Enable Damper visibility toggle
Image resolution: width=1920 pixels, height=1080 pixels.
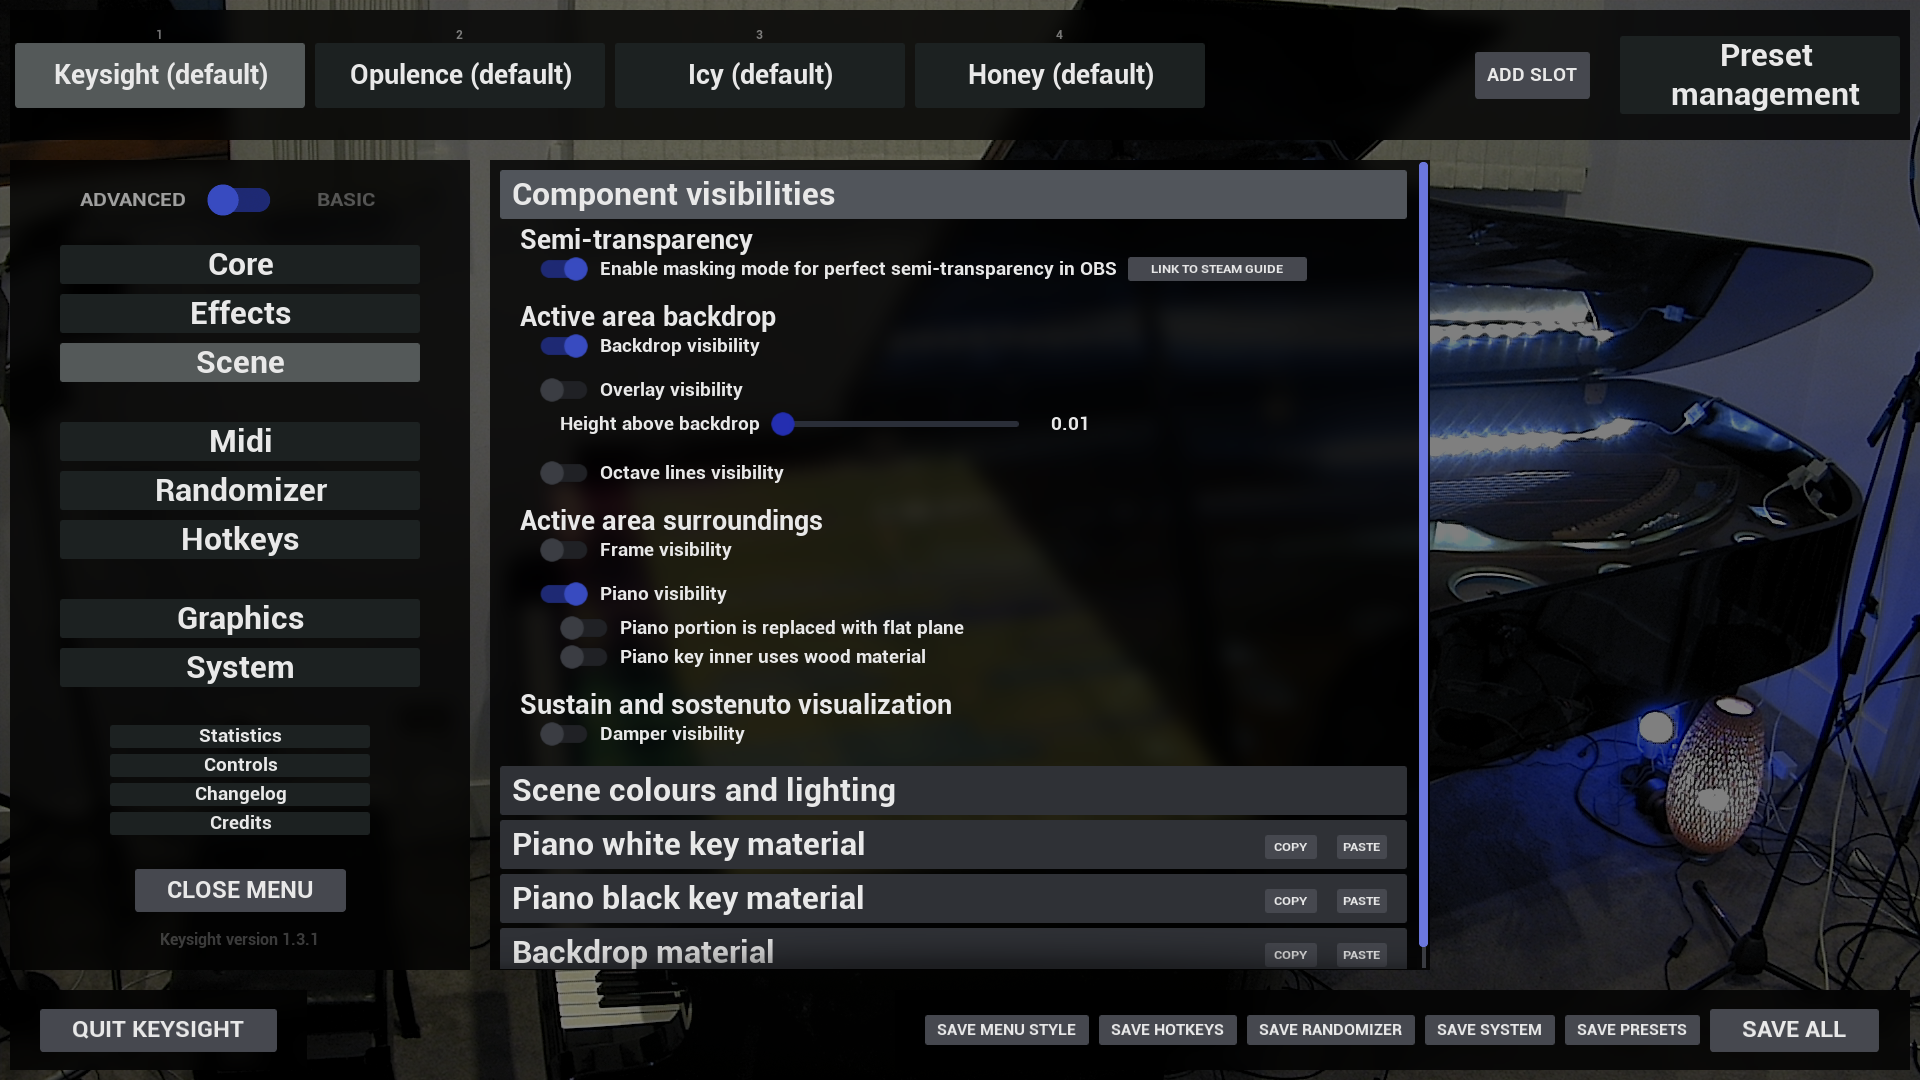click(x=564, y=734)
